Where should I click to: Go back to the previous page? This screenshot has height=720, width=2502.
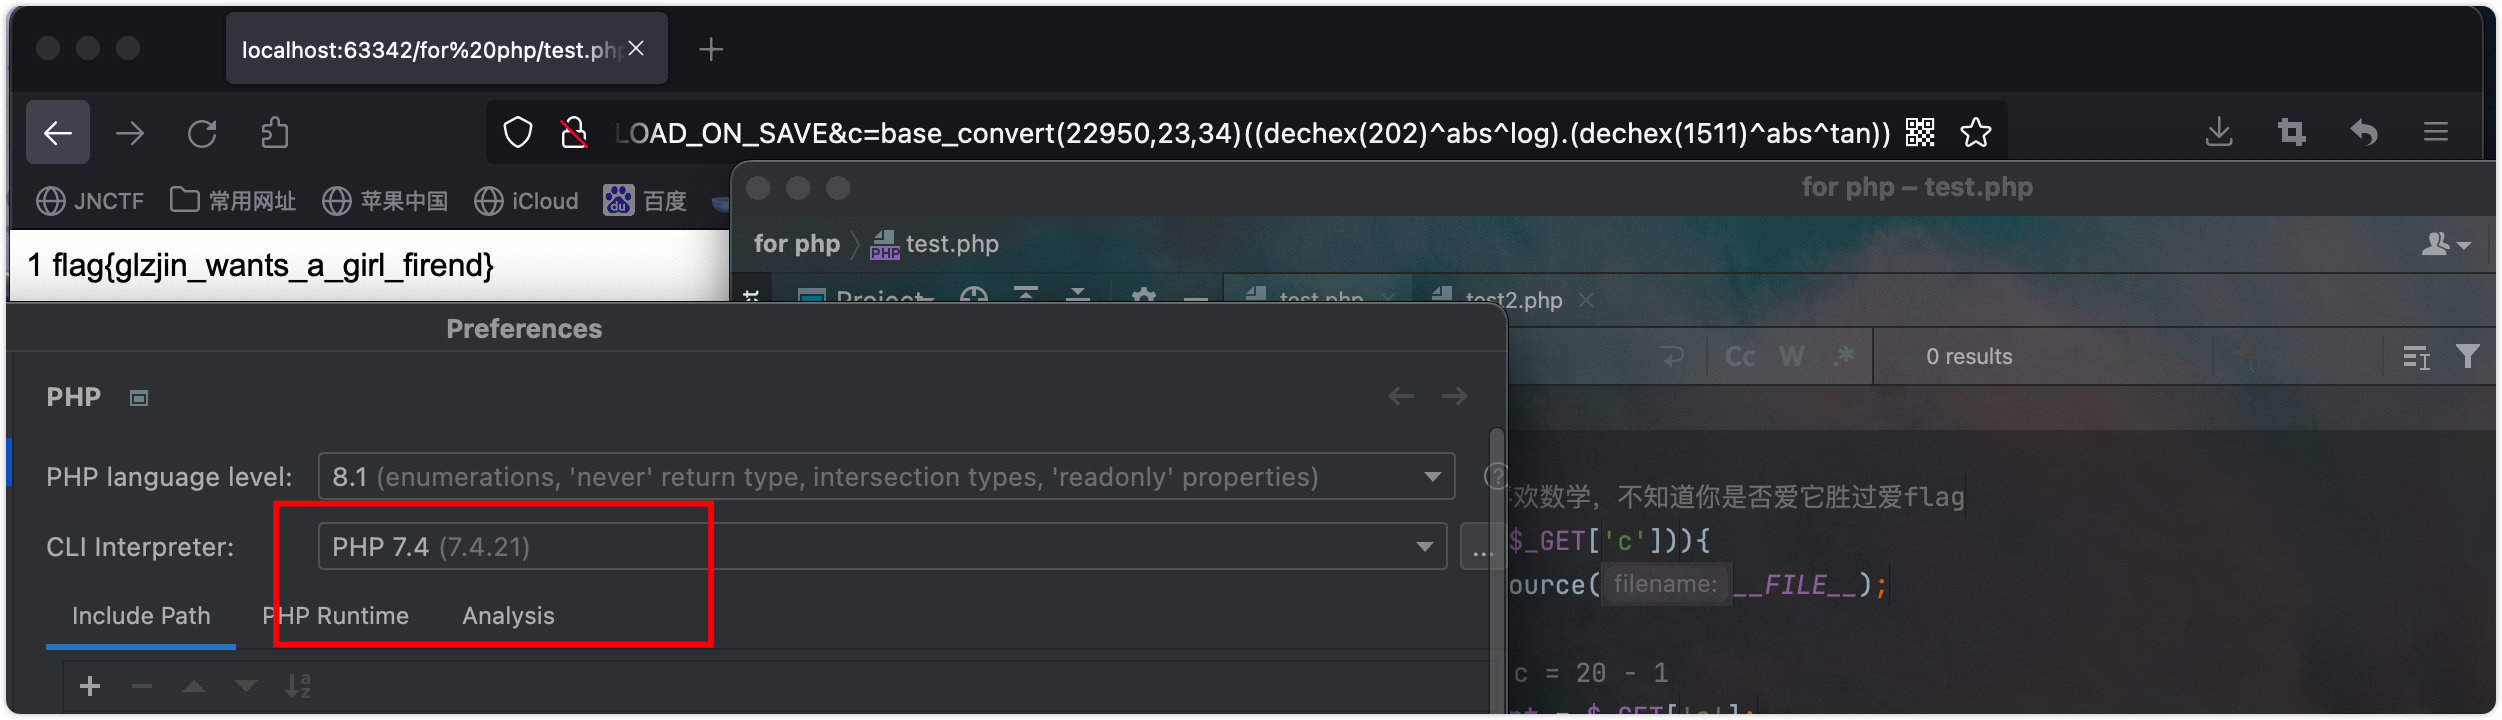point(58,133)
